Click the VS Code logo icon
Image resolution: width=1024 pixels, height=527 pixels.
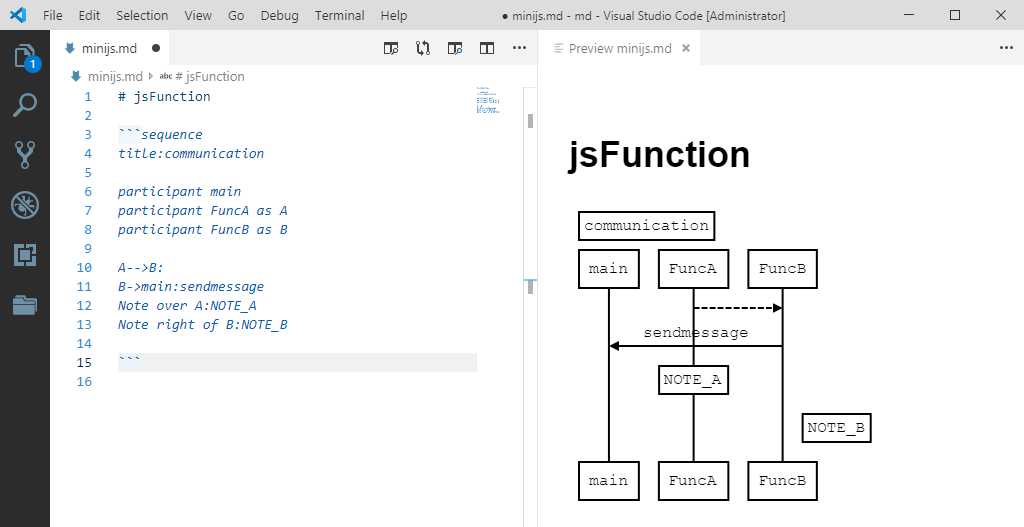tap(18, 14)
